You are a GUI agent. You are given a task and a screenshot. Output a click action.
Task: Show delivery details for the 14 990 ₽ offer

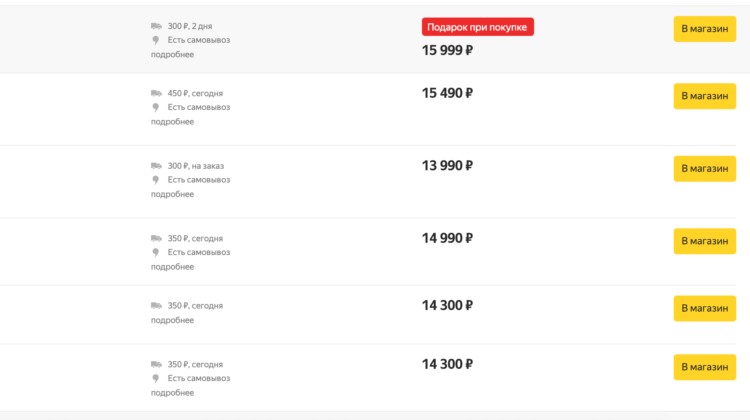point(172,267)
